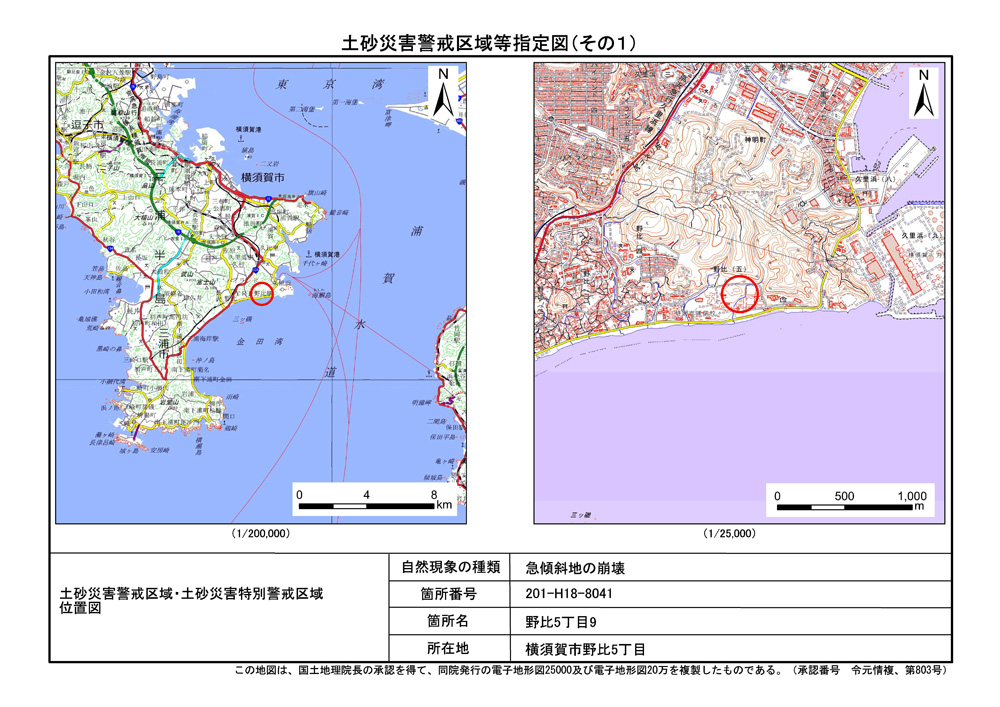Click the north arrow on the left map
Image resolution: width=1000 pixels, height=707 pixels.
tap(442, 92)
